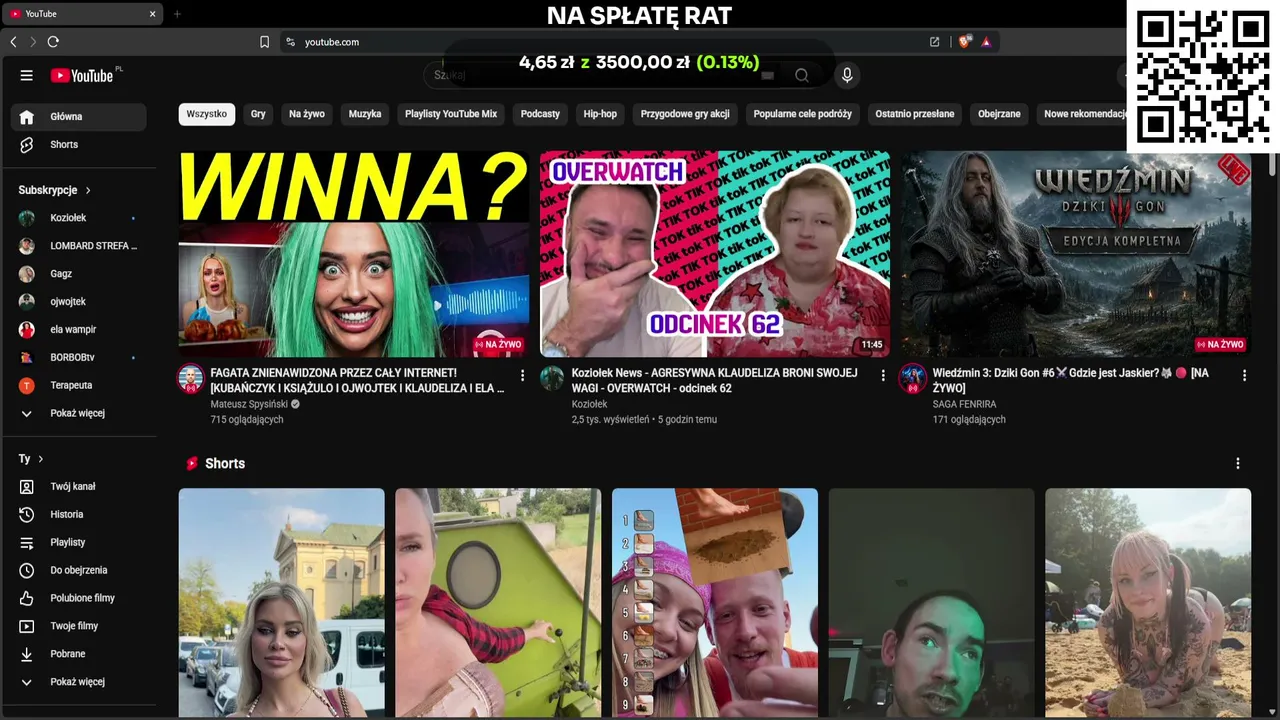Image resolution: width=1280 pixels, height=720 pixels.
Task: Open the ela wampir channel avatar
Action: tap(27, 330)
